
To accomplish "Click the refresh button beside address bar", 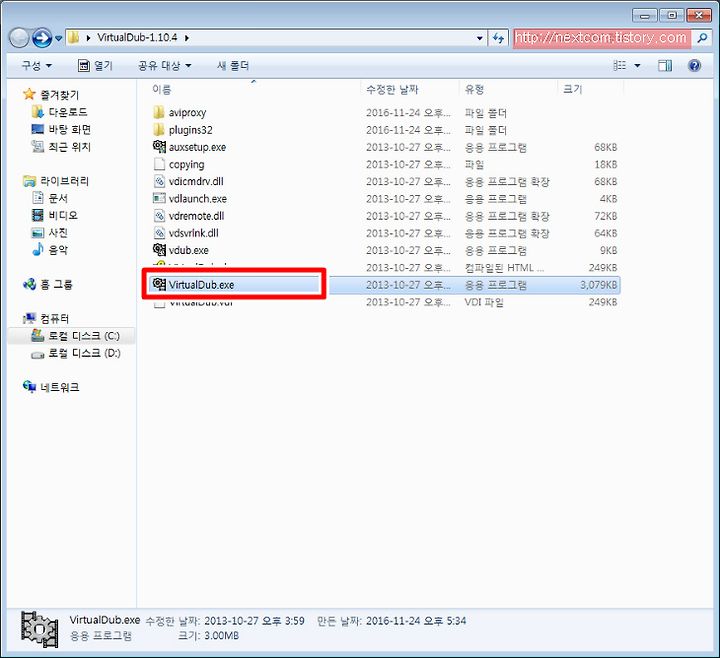I will pos(498,38).
